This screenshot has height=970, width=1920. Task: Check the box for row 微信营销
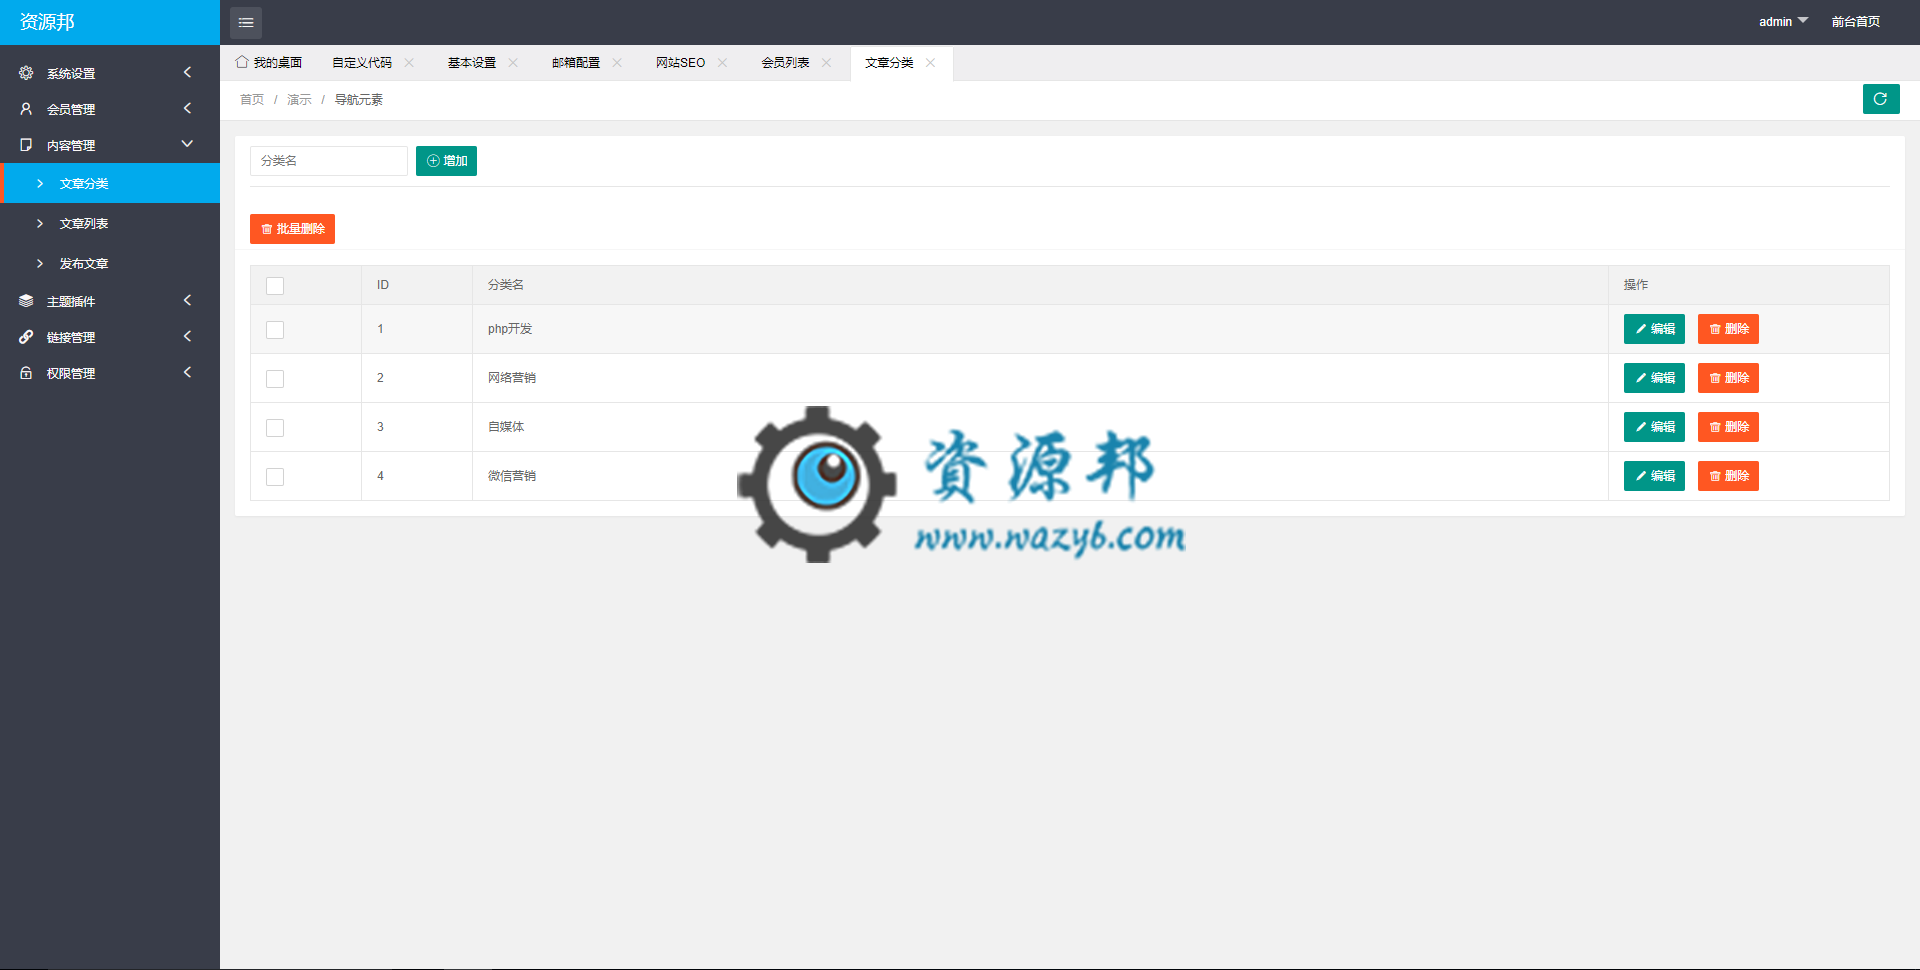(x=275, y=477)
